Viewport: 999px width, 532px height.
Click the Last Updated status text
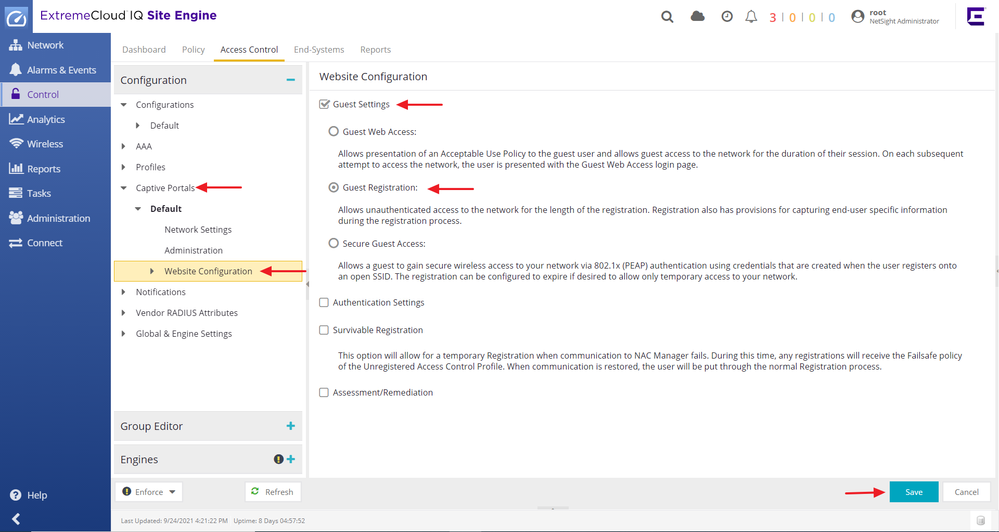point(174,521)
